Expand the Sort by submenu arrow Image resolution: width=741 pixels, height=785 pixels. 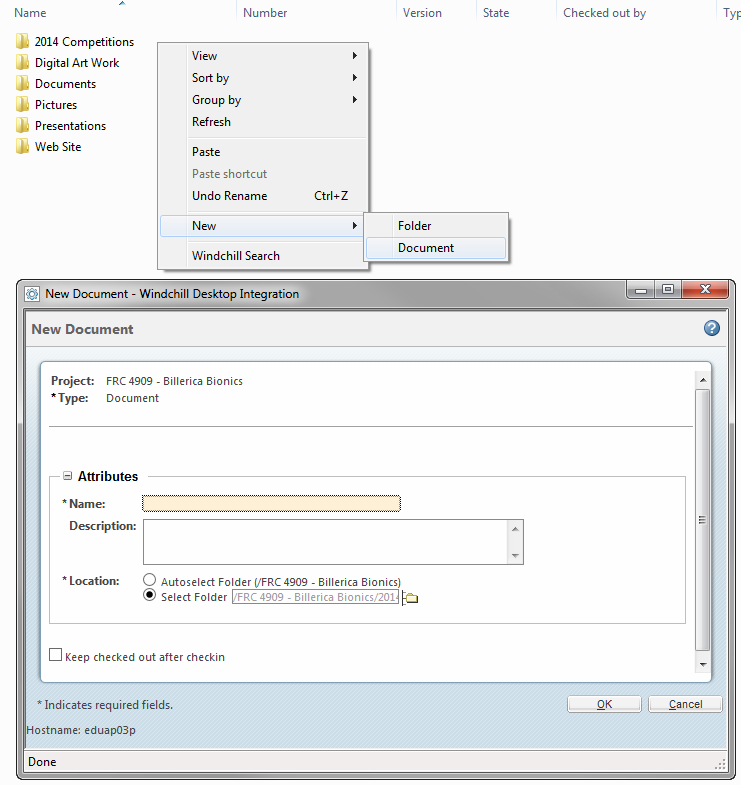click(354, 78)
